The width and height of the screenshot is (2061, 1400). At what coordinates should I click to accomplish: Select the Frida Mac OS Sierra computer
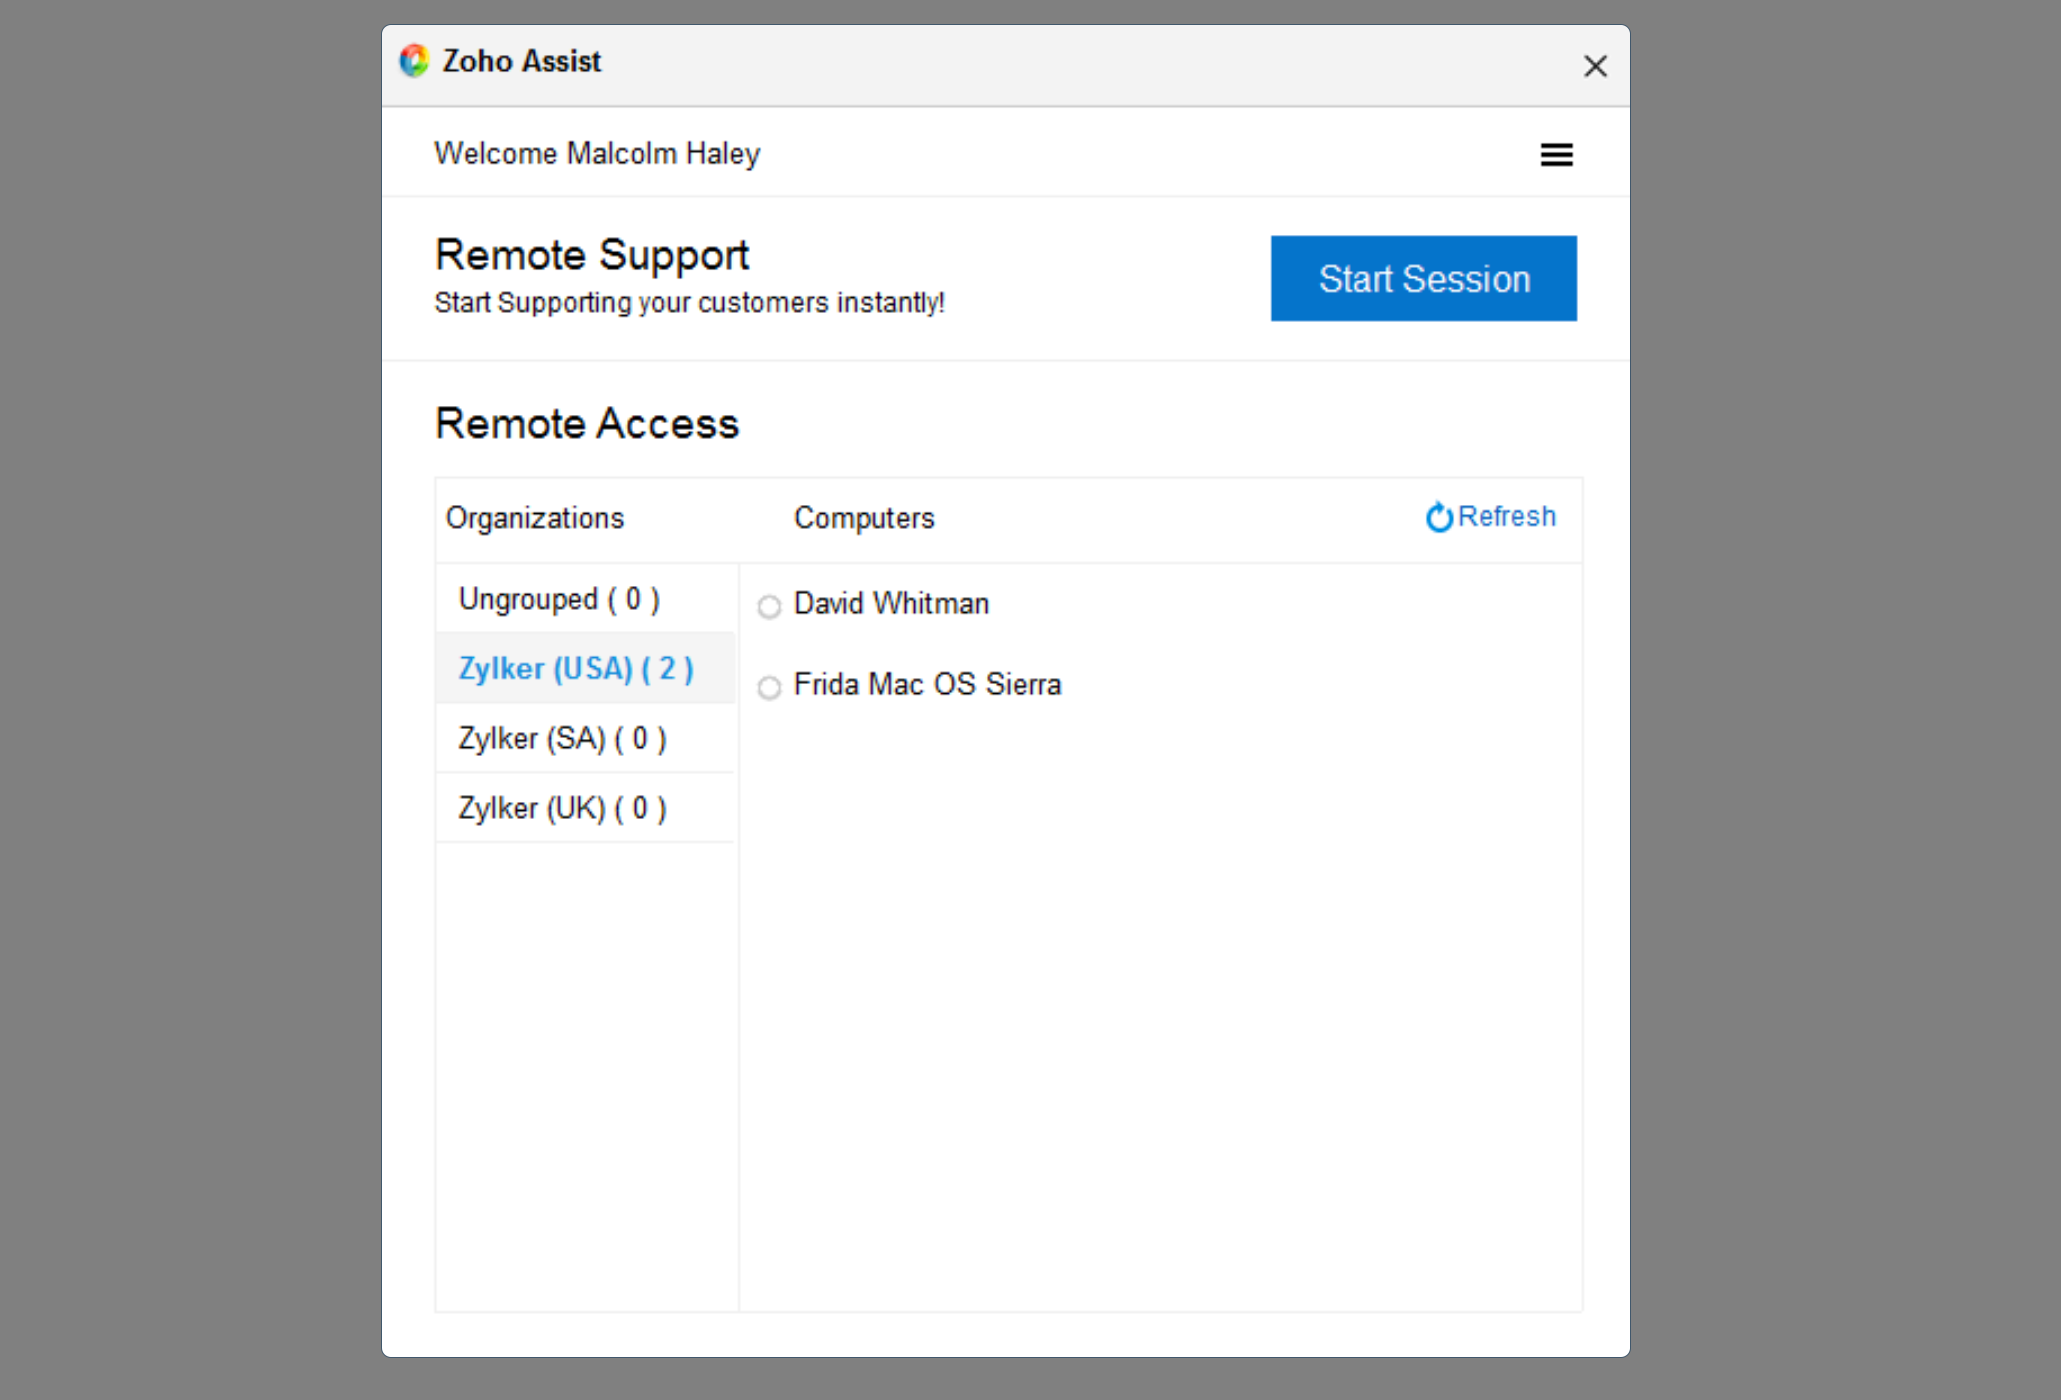[926, 685]
